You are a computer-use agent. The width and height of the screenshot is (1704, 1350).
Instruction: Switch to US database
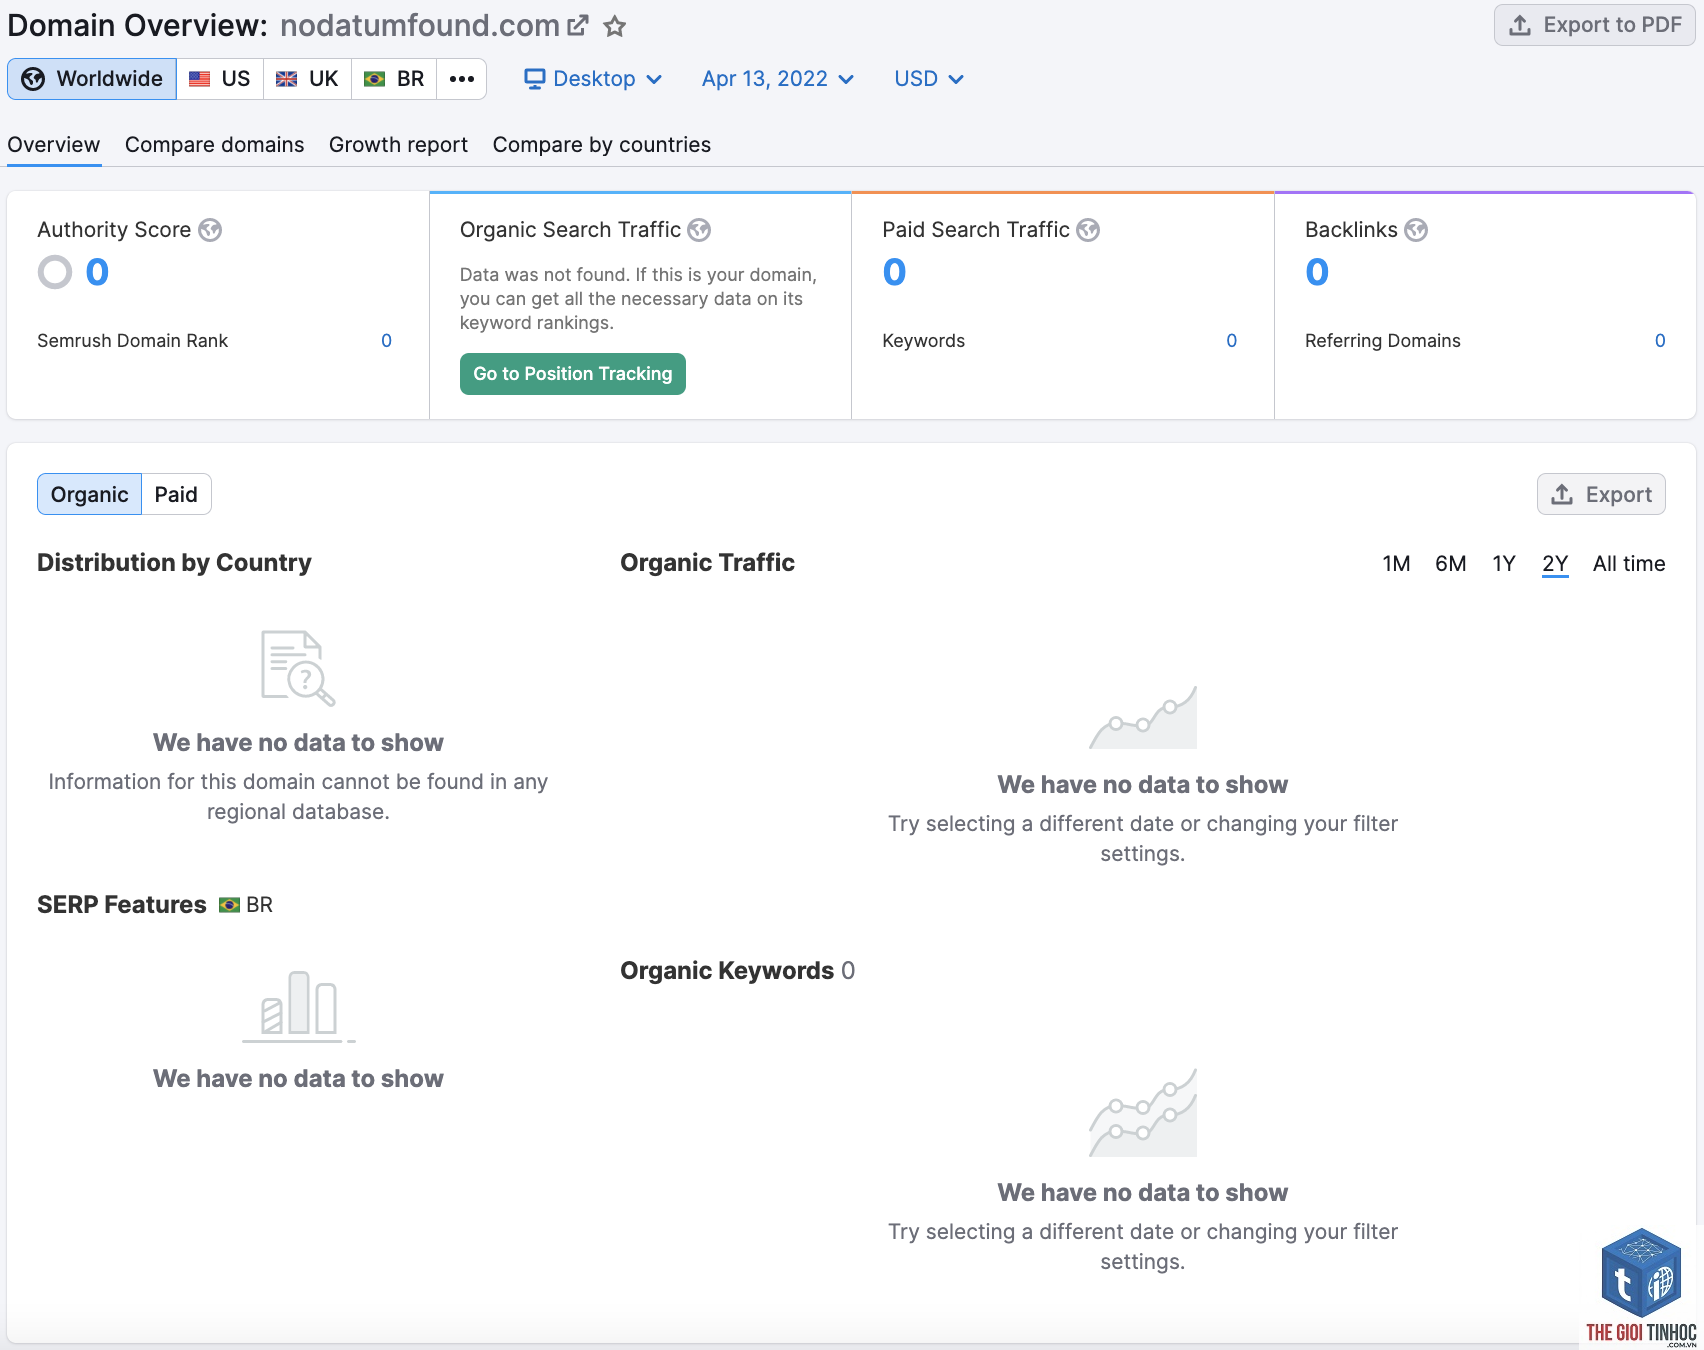220,79
